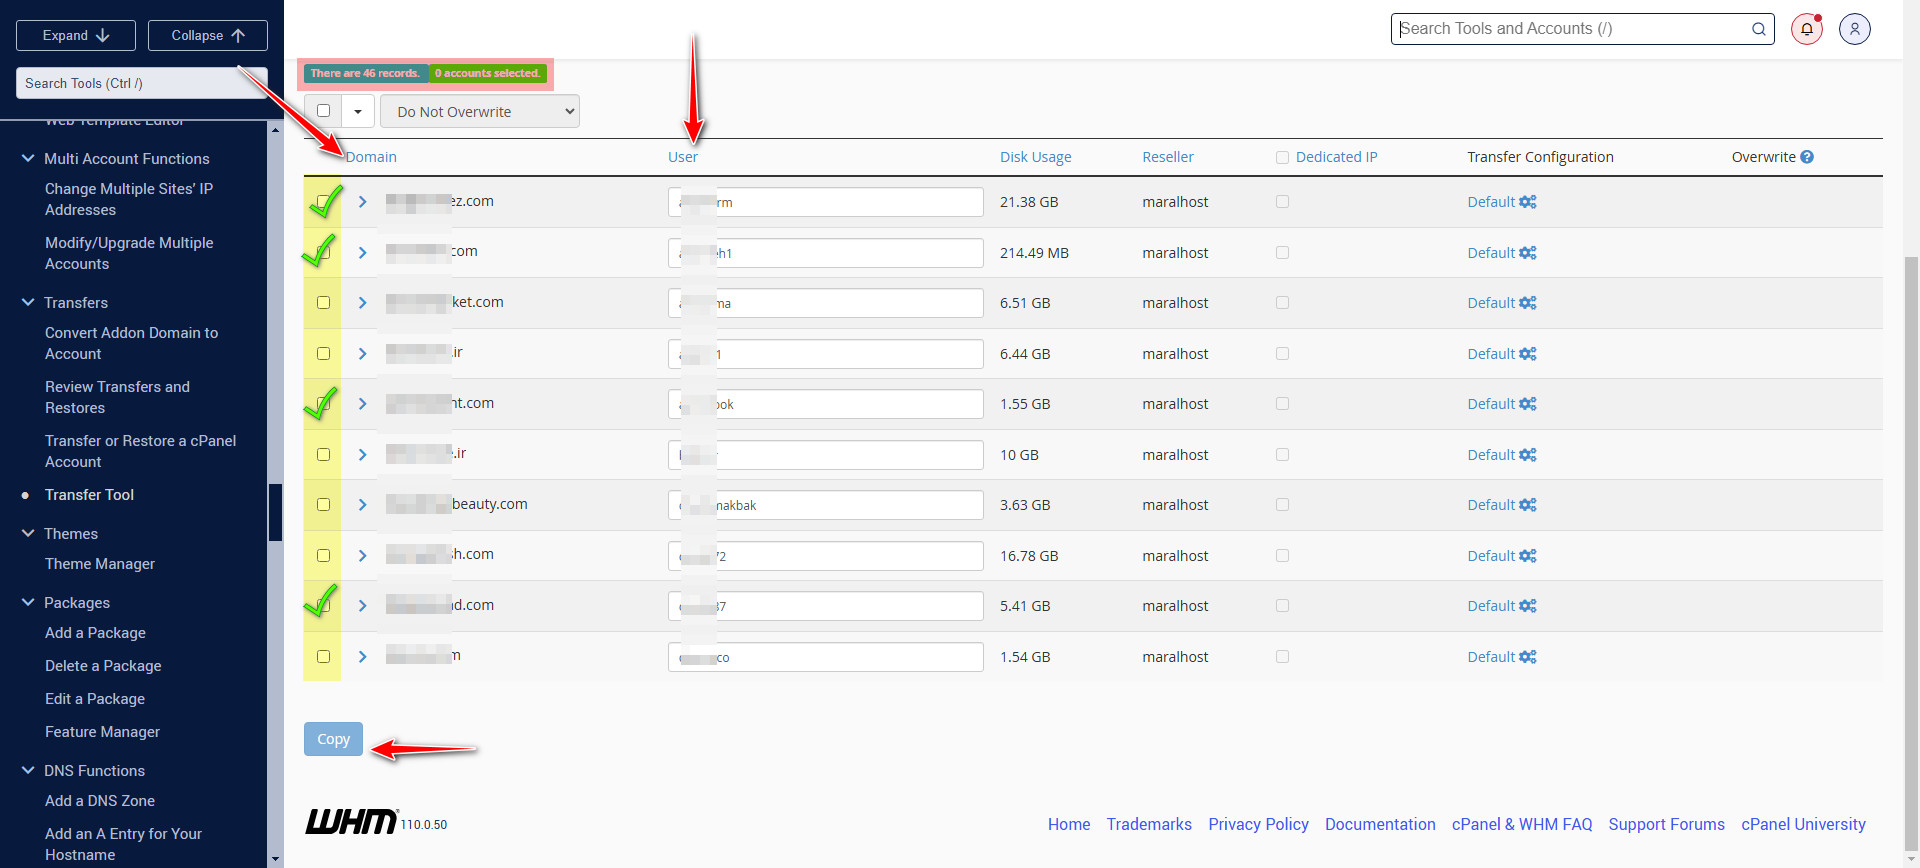Open the Documentation footer link
The height and width of the screenshot is (868, 1920).
coord(1380,824)
